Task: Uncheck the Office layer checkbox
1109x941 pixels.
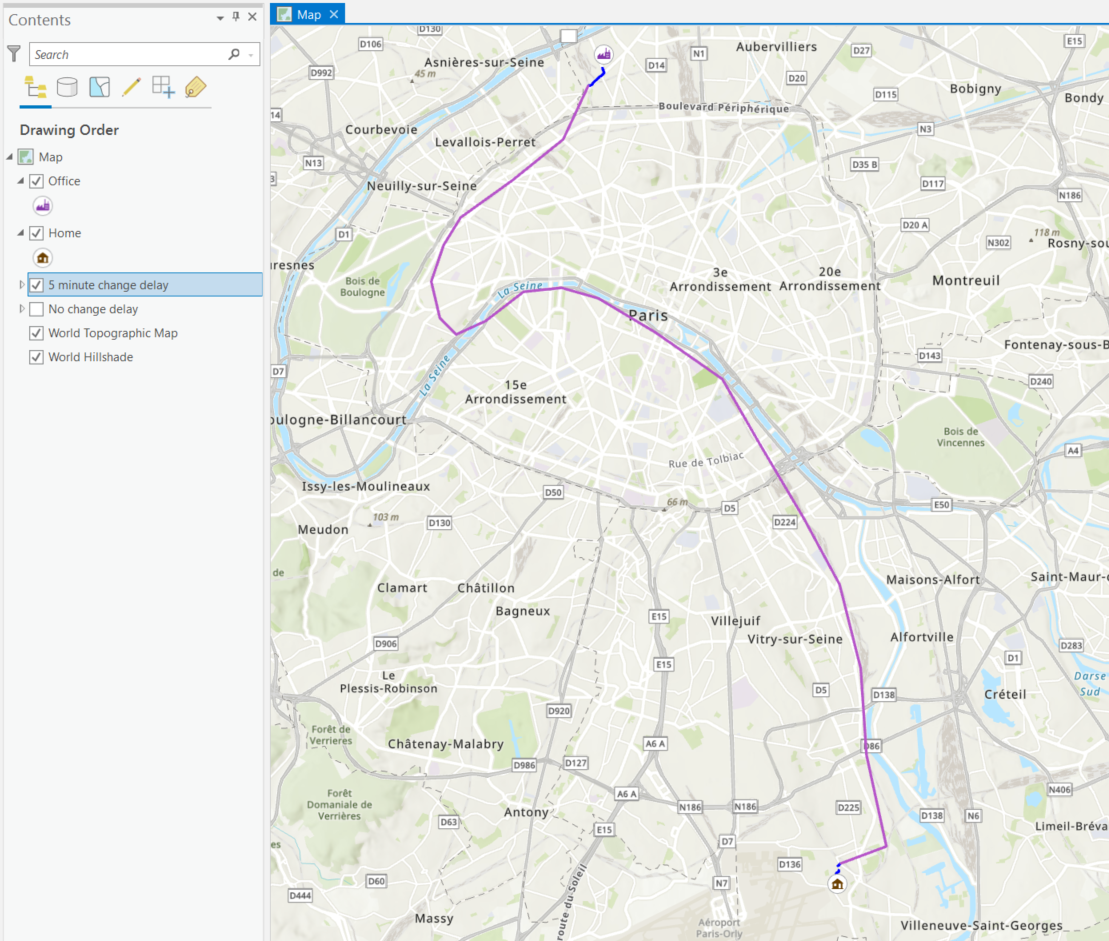Action: (37, 181)
